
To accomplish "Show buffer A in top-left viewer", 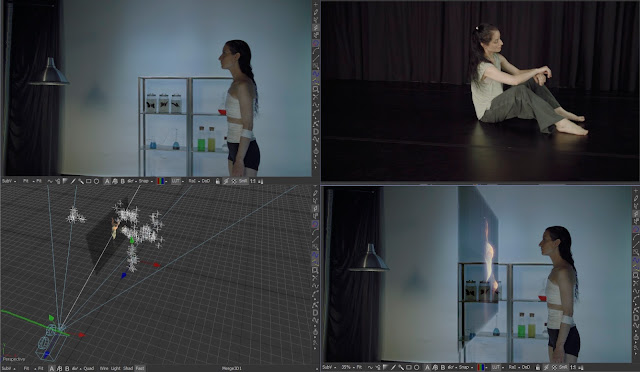I will pyautogui.click(x=107, y=181).
